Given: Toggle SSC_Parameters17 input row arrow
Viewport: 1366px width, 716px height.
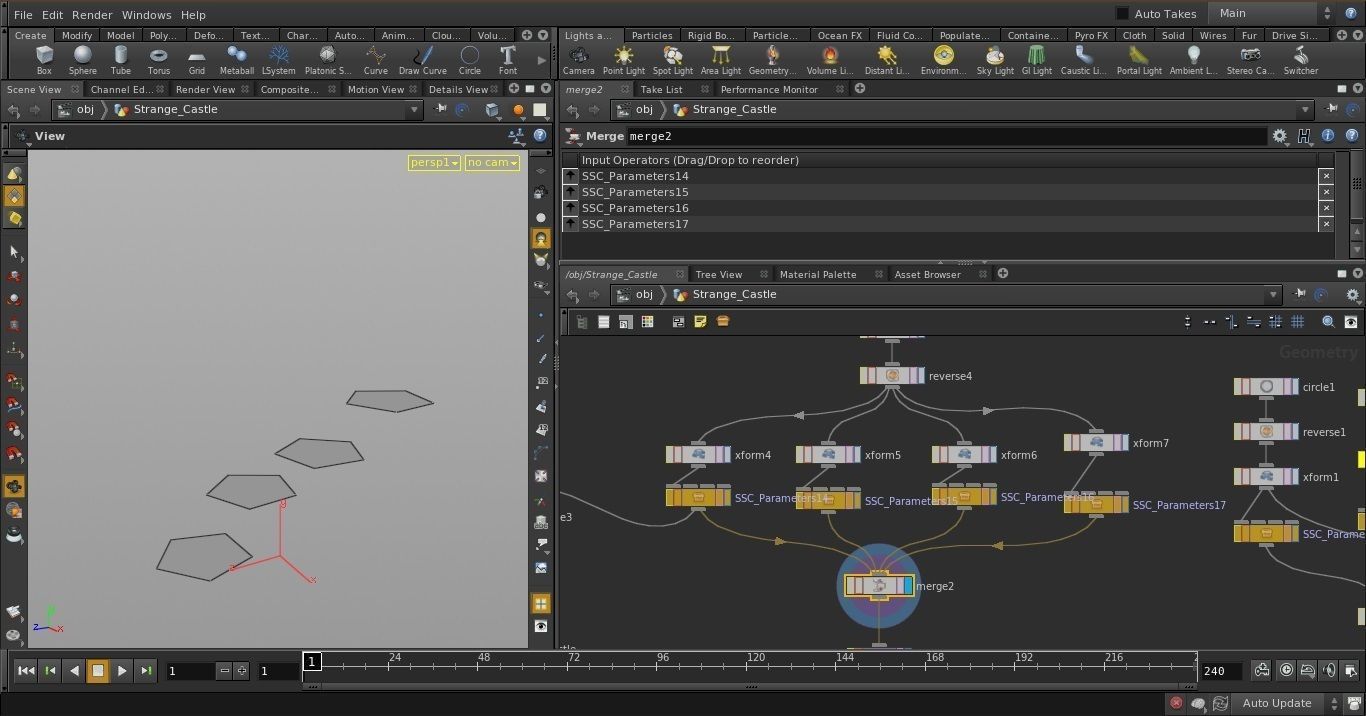Looking at the screenshot, I should [x=571, y=224].
